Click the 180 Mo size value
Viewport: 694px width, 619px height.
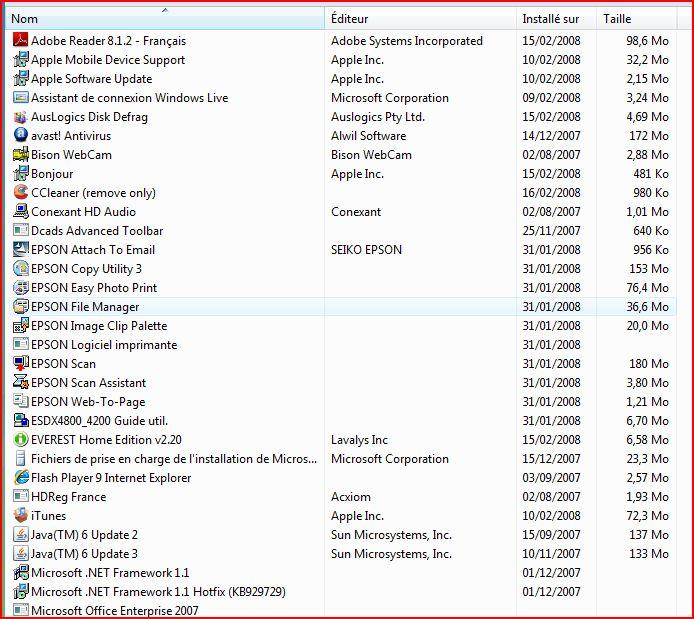pos(649,364)
